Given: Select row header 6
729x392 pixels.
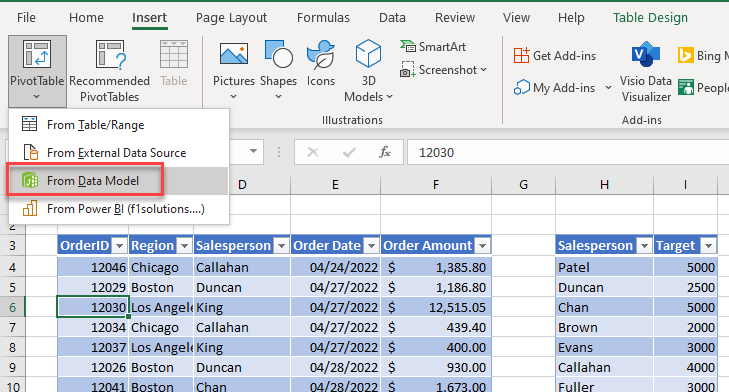Looking at the screenshot, I should tap(13, 307).
